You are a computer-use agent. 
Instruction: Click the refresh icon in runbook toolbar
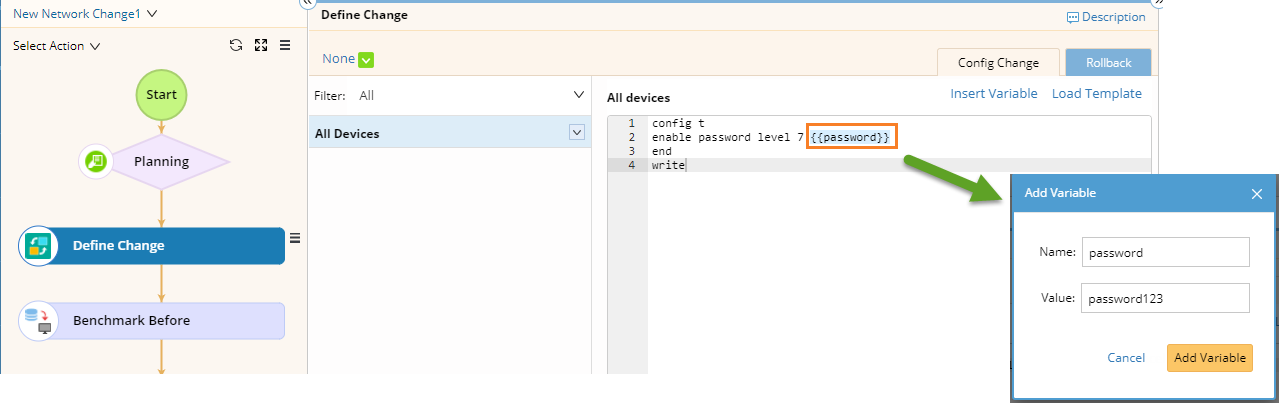point(236,45)
